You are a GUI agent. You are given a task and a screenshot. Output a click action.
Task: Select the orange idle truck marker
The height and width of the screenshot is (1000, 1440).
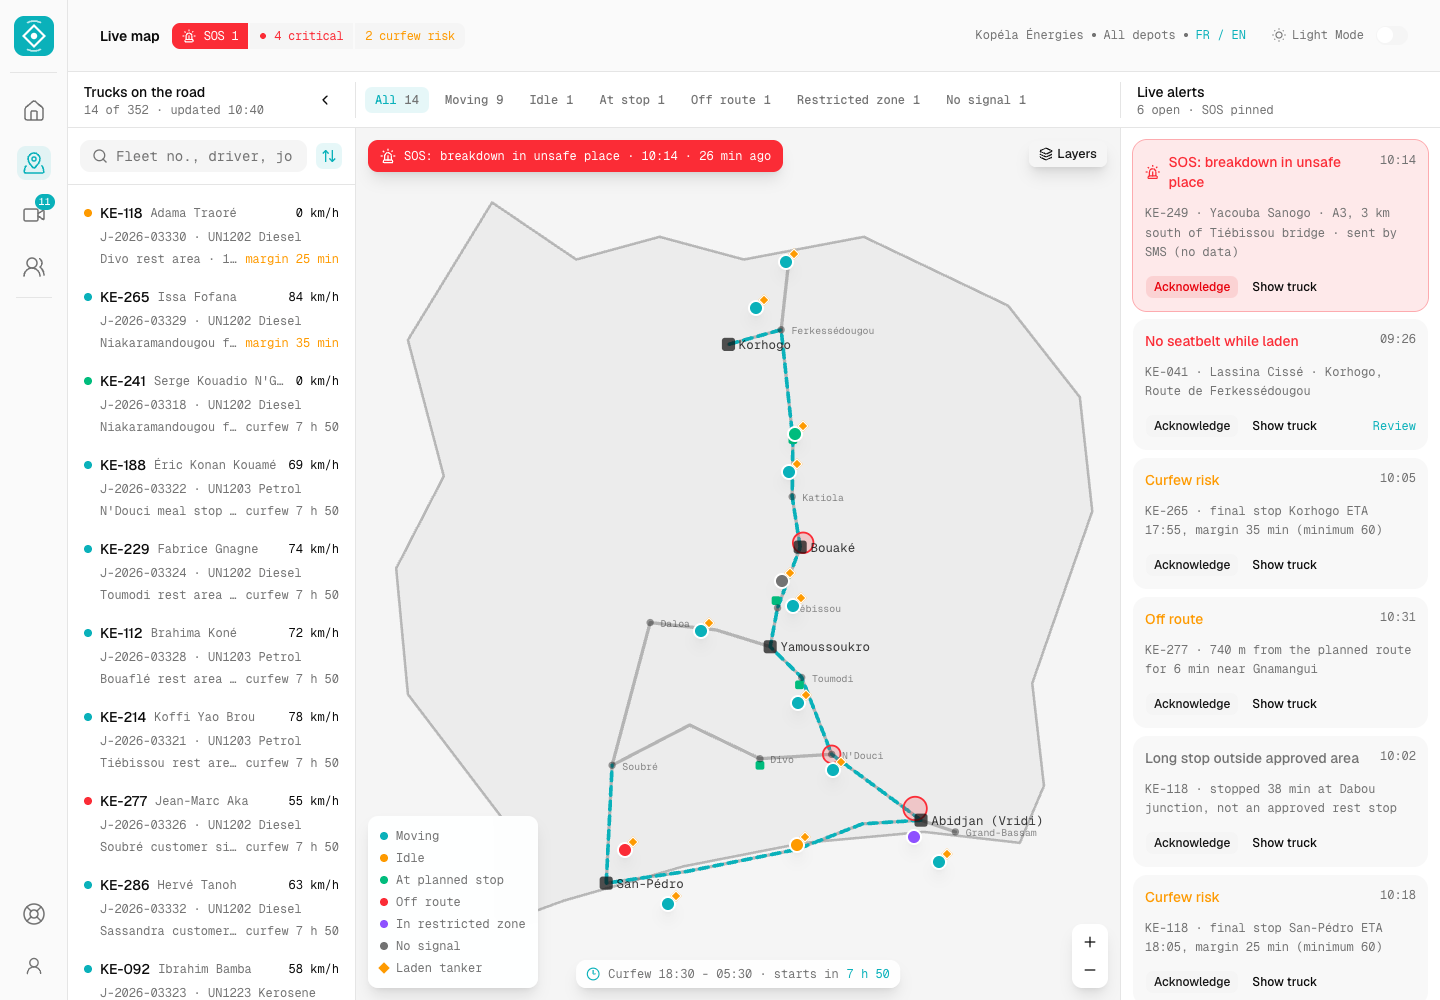click(x=797, y=845)
